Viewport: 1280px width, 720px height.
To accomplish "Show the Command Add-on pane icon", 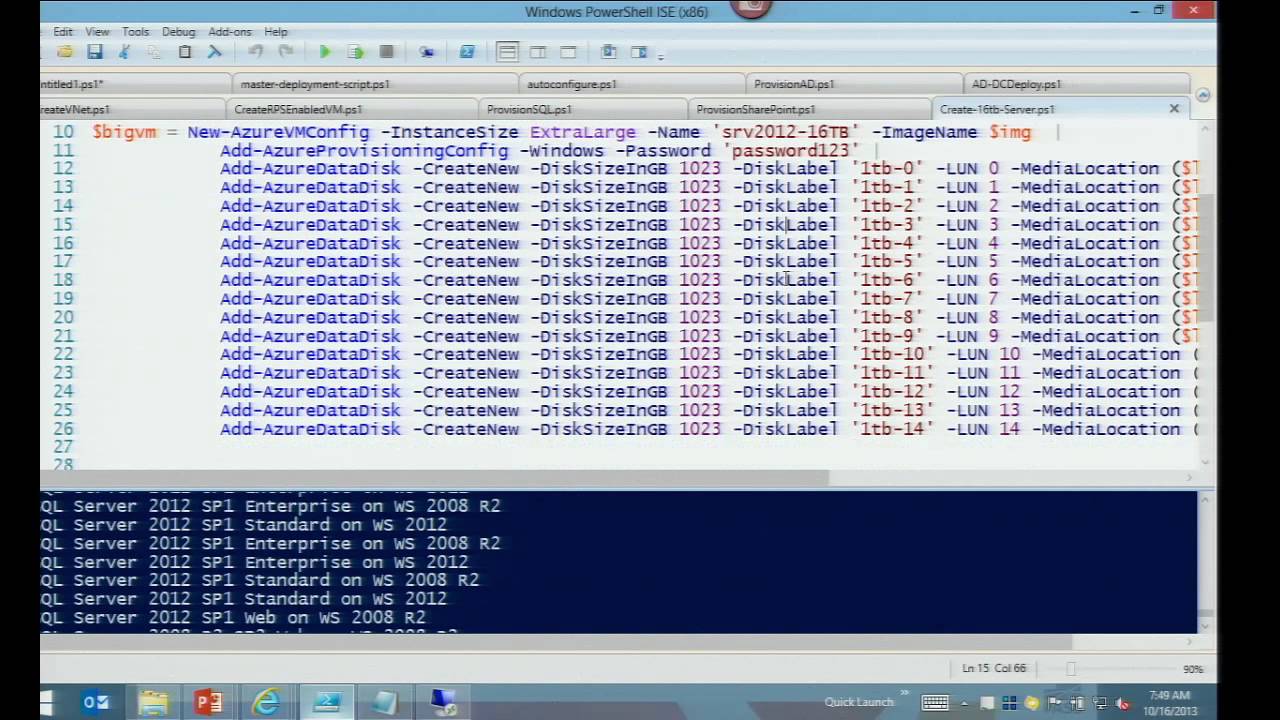I will [x=639, y=52].
